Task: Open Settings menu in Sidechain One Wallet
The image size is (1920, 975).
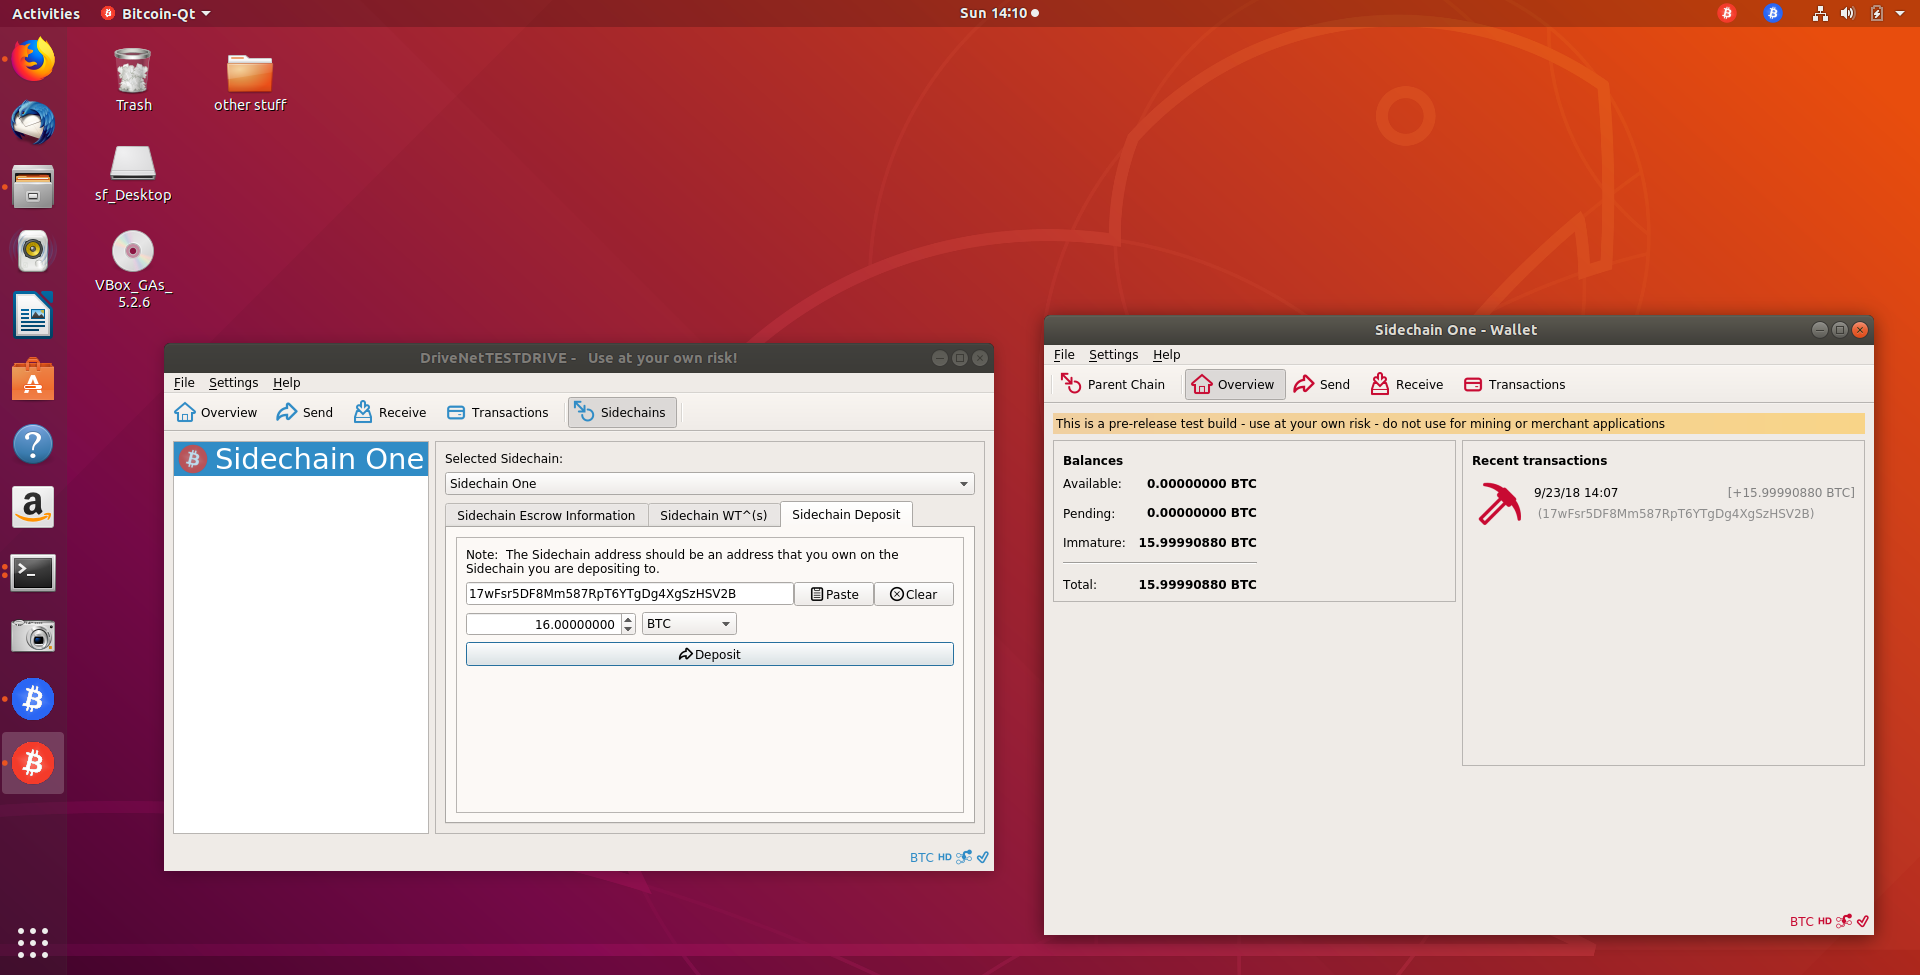Action: pyautogui.click(x=1113, y=355)
